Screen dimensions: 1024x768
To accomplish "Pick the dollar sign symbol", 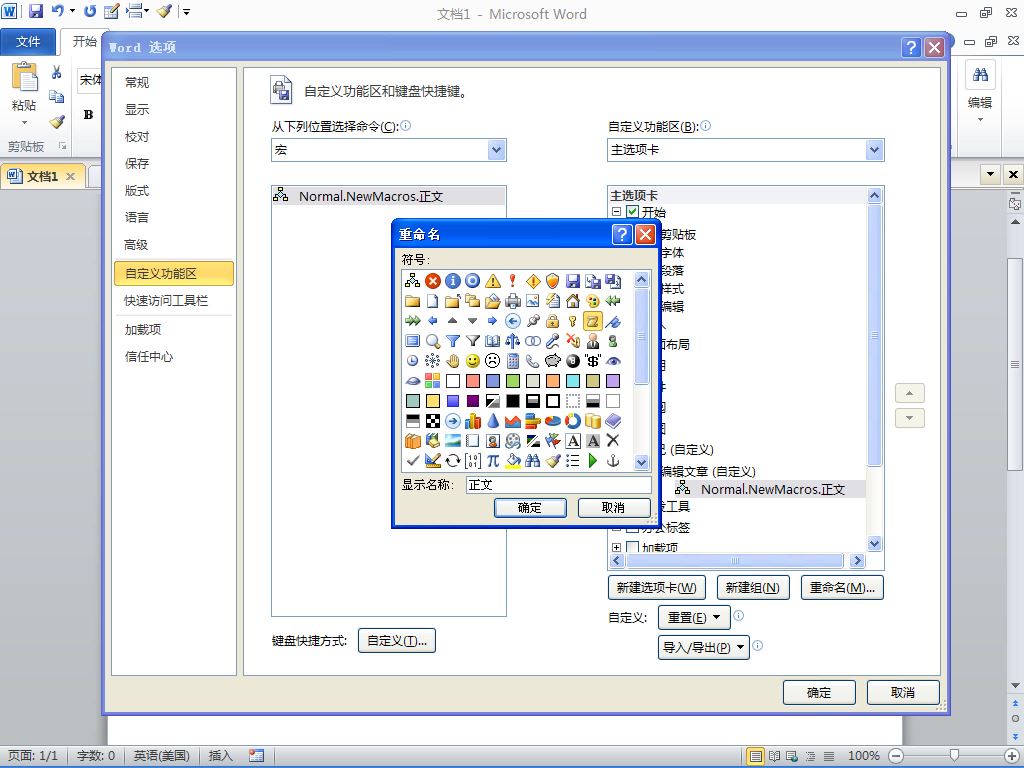I will pyautogui.click(x=593, y=361).
